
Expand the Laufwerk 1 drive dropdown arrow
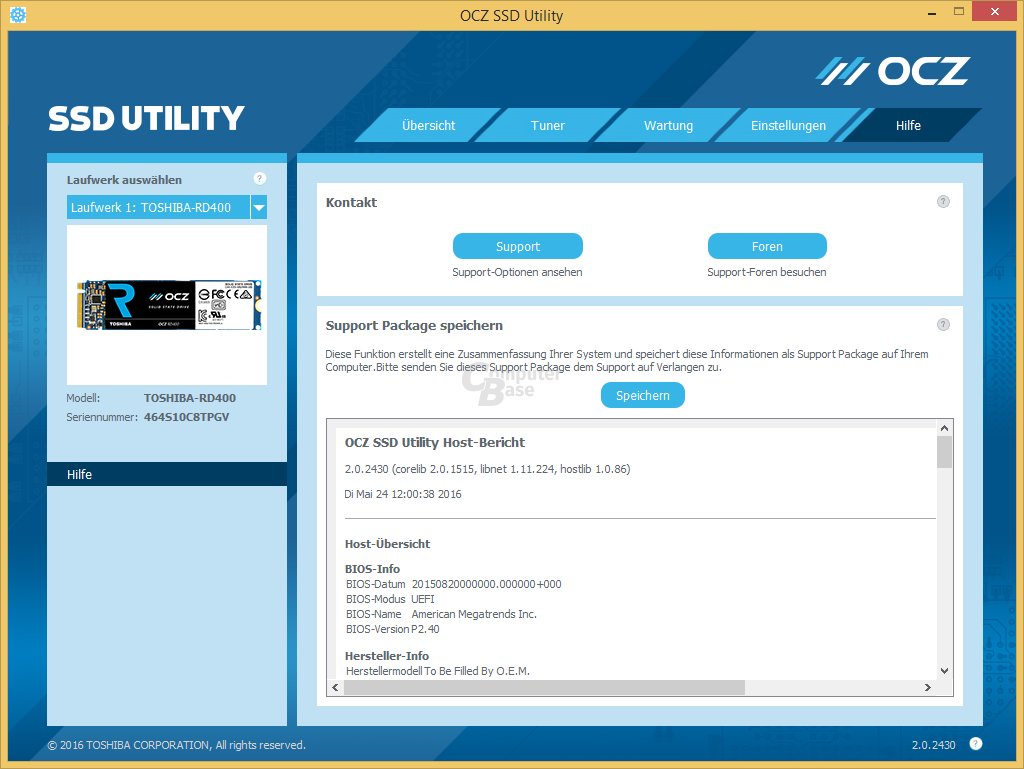click(259, 208)
